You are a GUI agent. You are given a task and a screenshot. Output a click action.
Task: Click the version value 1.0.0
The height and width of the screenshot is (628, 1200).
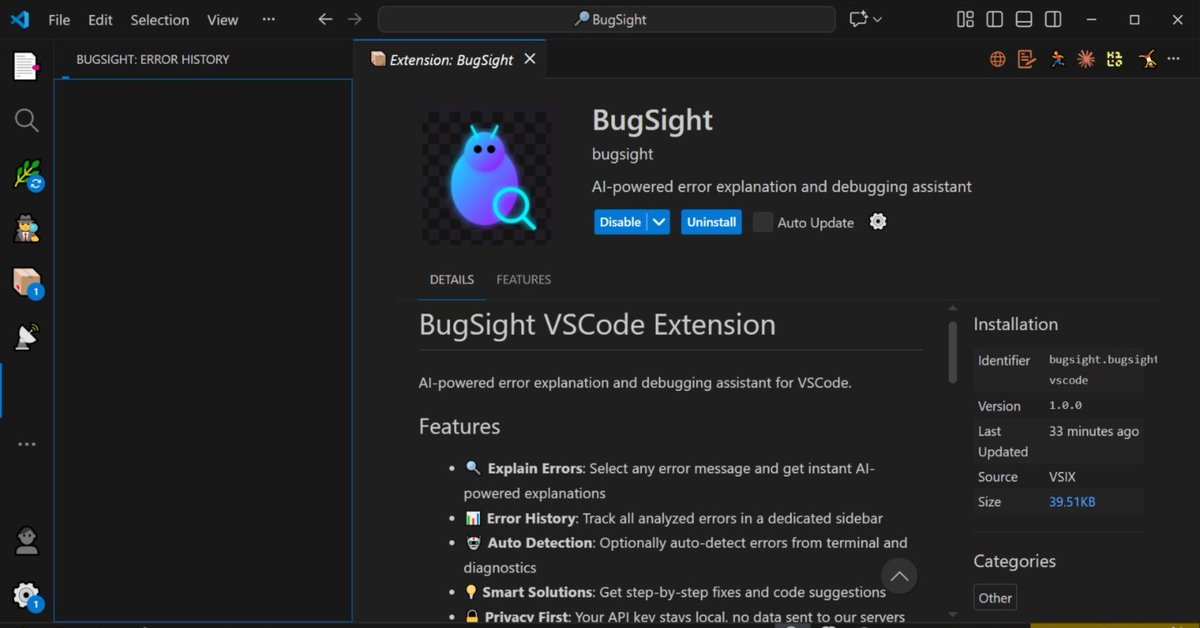point(1065,405)
